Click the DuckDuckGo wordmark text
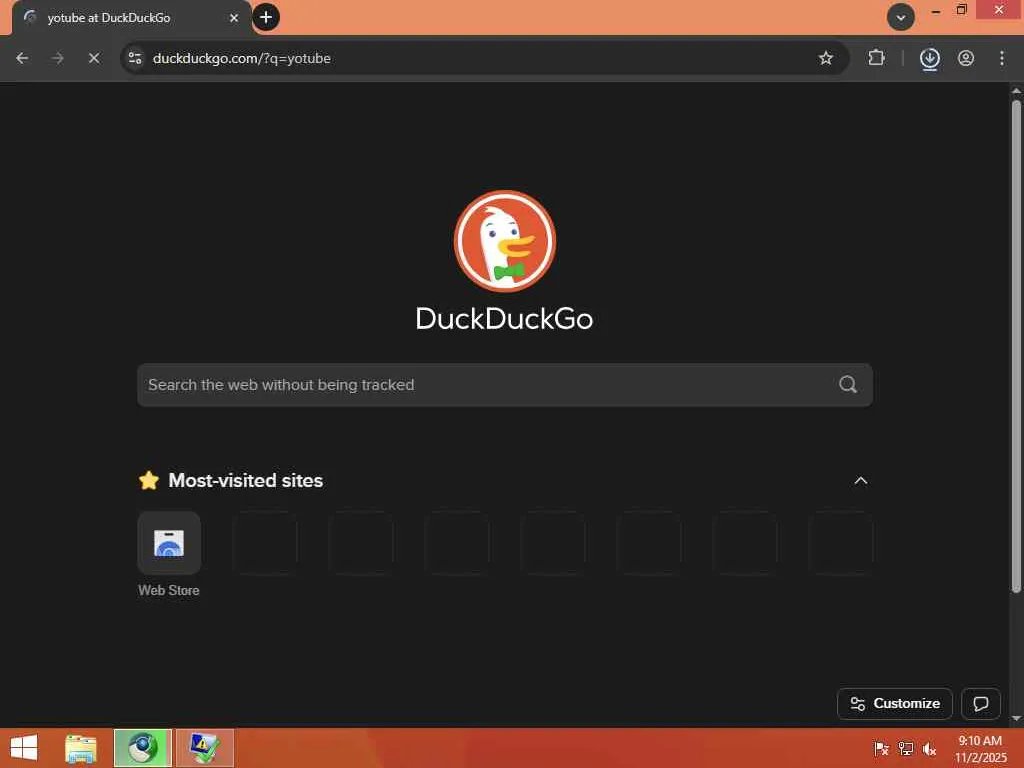The width and height of the screenshot is (1024, 768). pyautogui.click(x=504, y=319)
